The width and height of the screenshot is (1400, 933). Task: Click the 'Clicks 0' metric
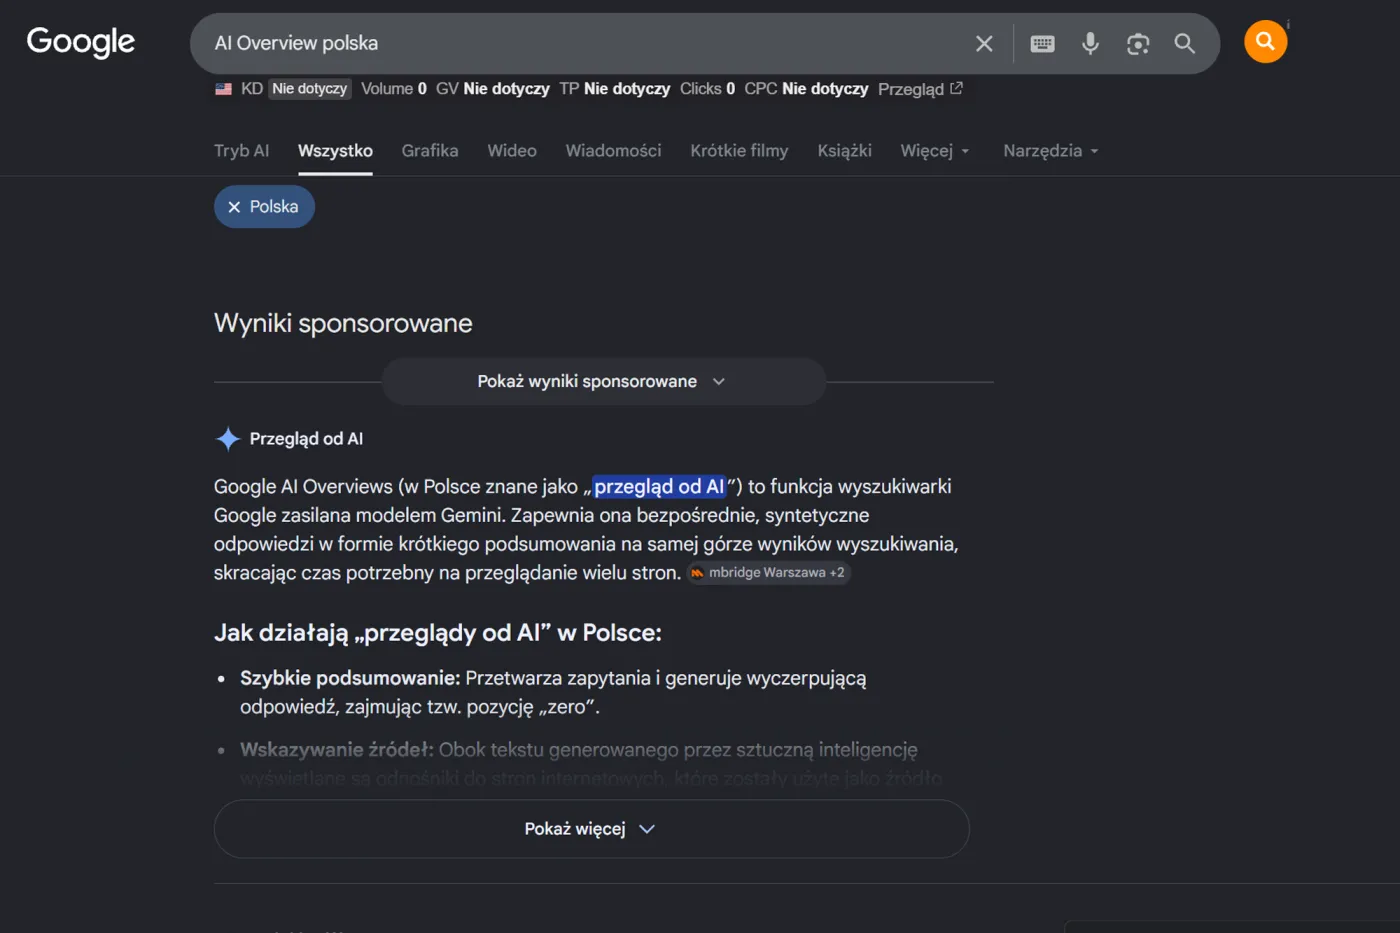click(x=707, y=89)
